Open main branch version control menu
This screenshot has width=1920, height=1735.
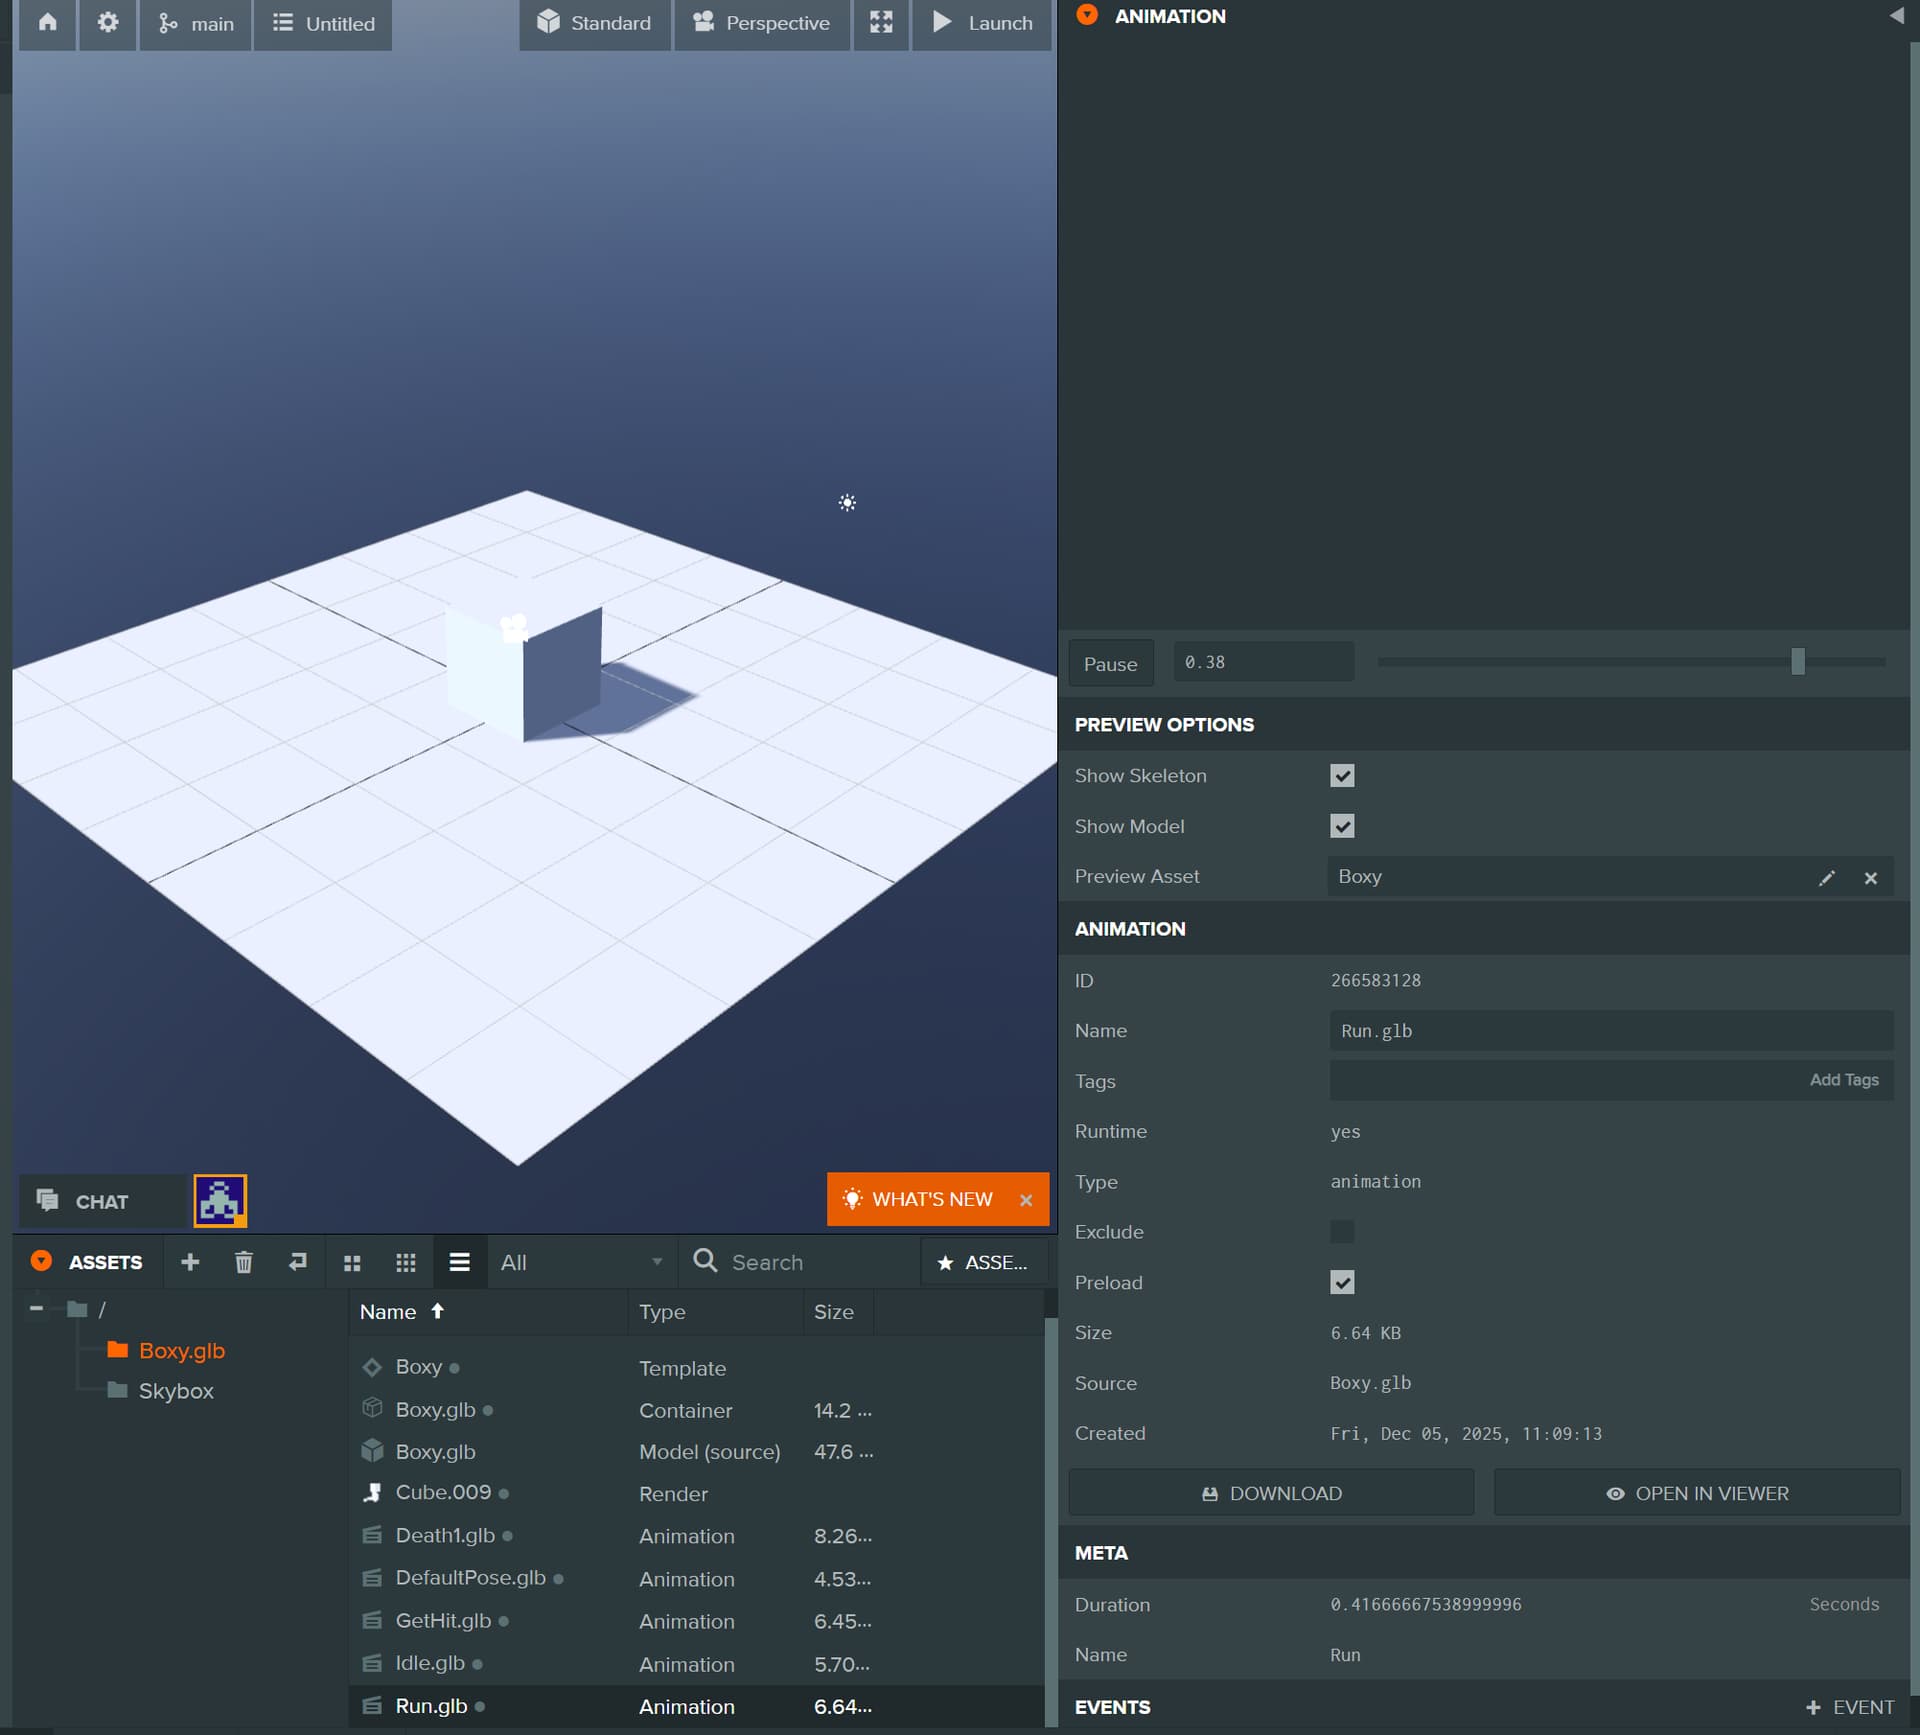click(196, 23)
